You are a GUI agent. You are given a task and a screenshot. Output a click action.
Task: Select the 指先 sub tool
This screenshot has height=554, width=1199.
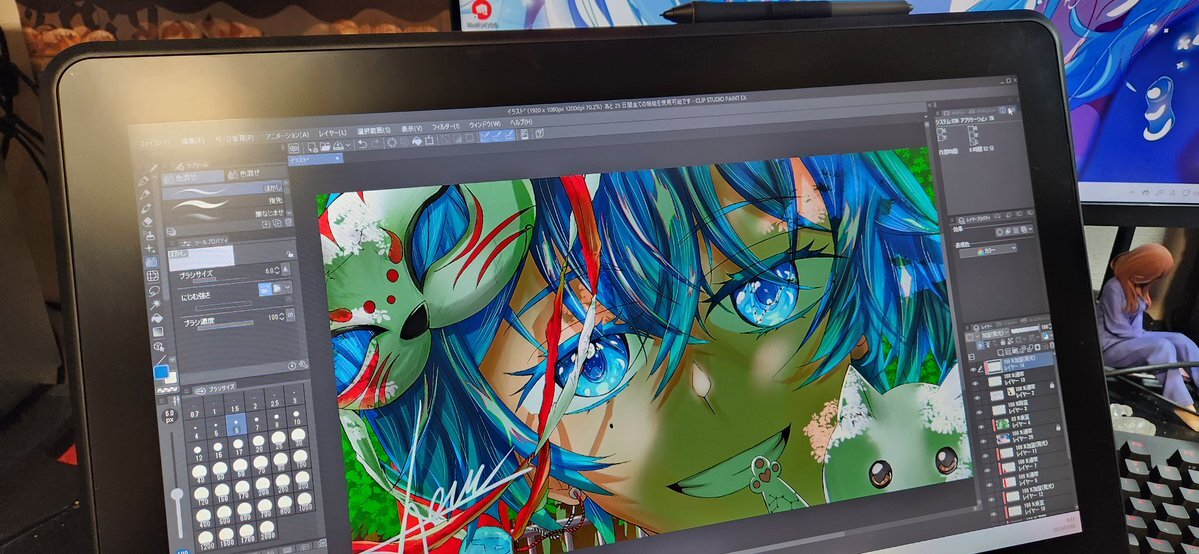(223, 201)
